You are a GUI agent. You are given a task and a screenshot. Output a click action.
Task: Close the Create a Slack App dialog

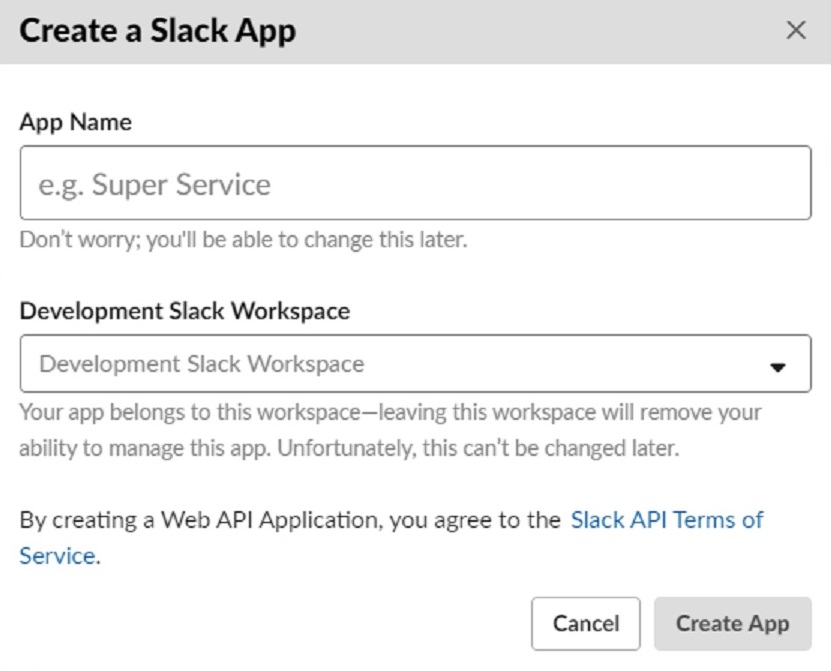click(x=796, y=31)
